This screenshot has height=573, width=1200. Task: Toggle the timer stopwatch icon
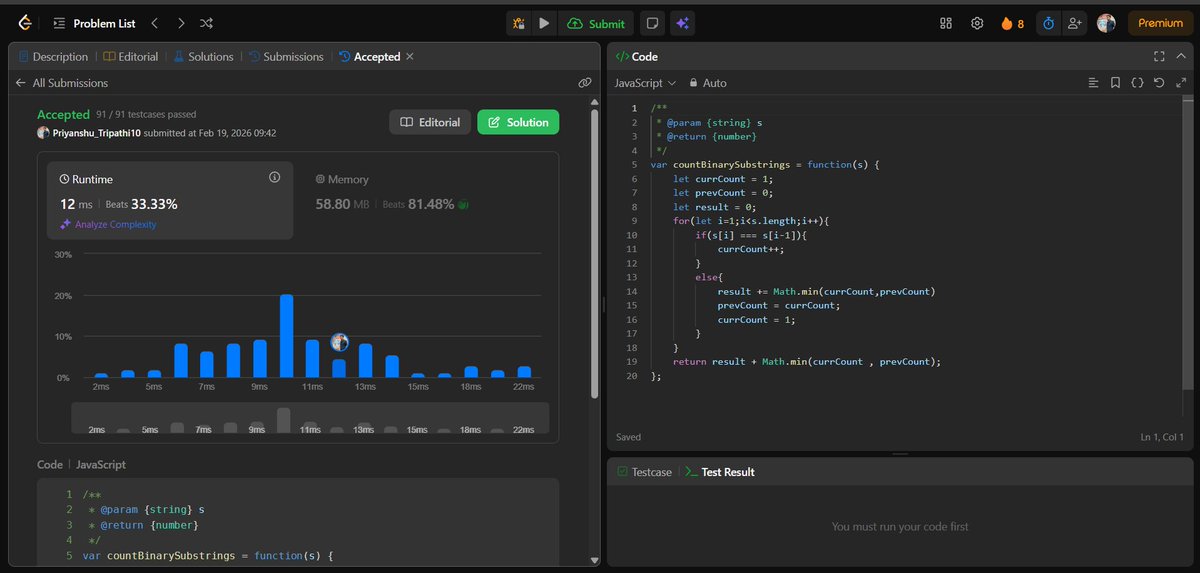tap(1048, 23)
